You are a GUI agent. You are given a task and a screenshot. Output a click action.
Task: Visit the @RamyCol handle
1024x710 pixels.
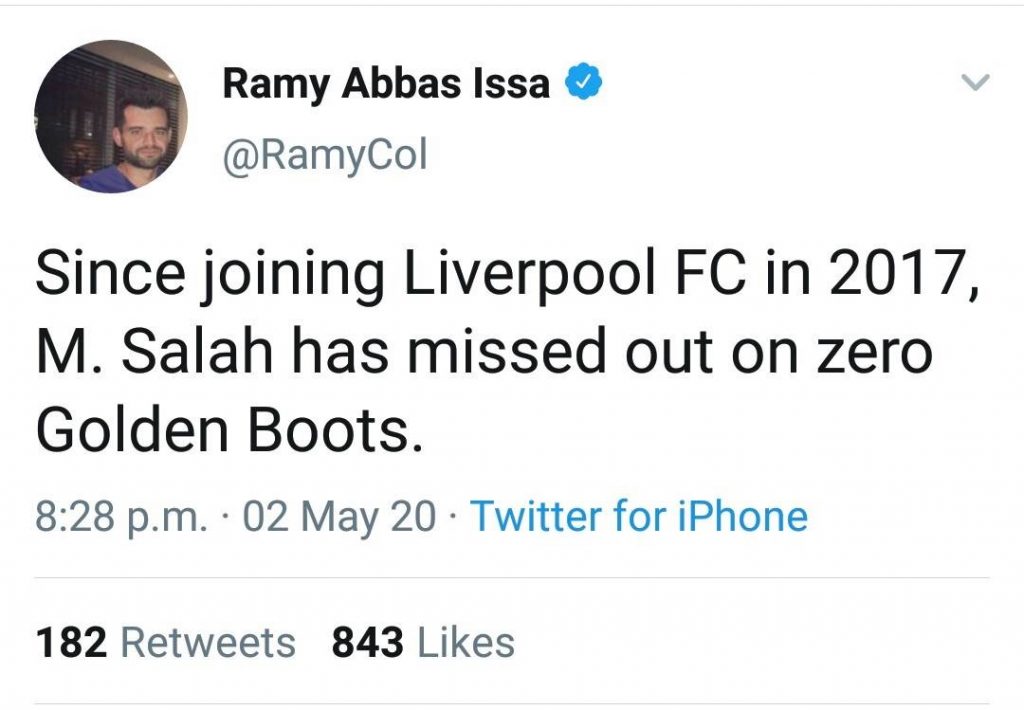[x=325, y=155]
